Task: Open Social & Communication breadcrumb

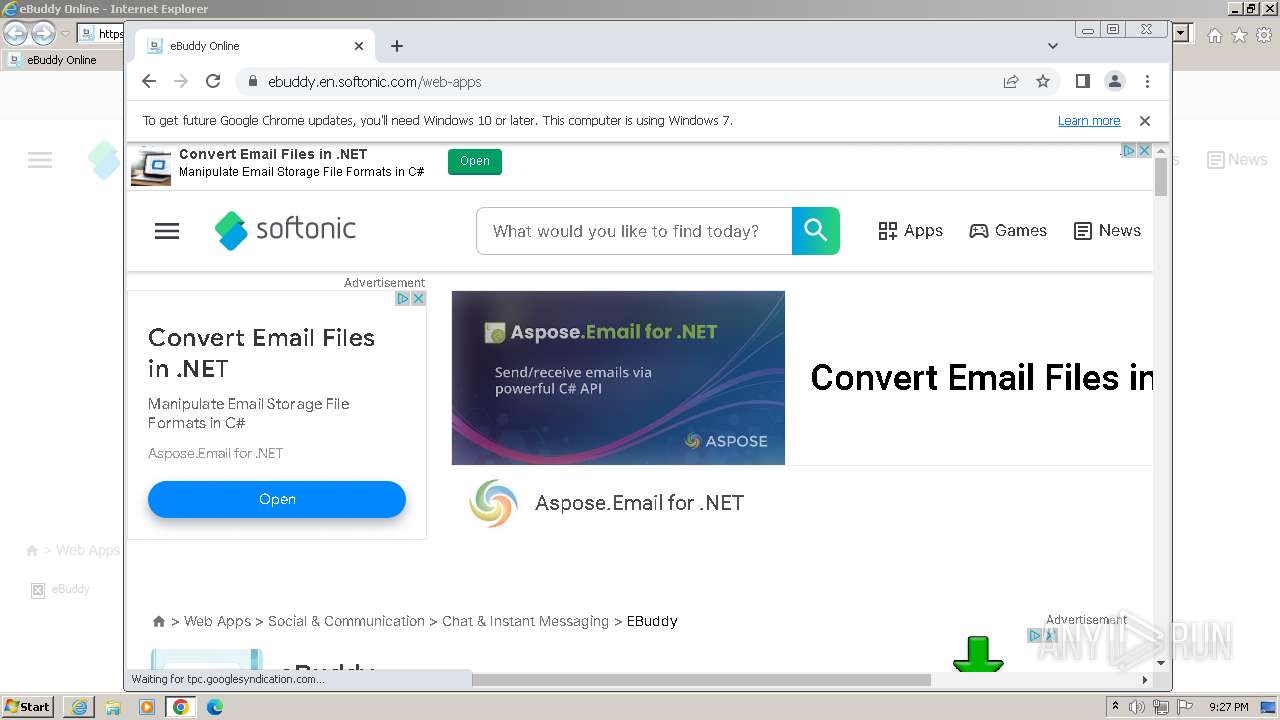Action: (346, 621)
